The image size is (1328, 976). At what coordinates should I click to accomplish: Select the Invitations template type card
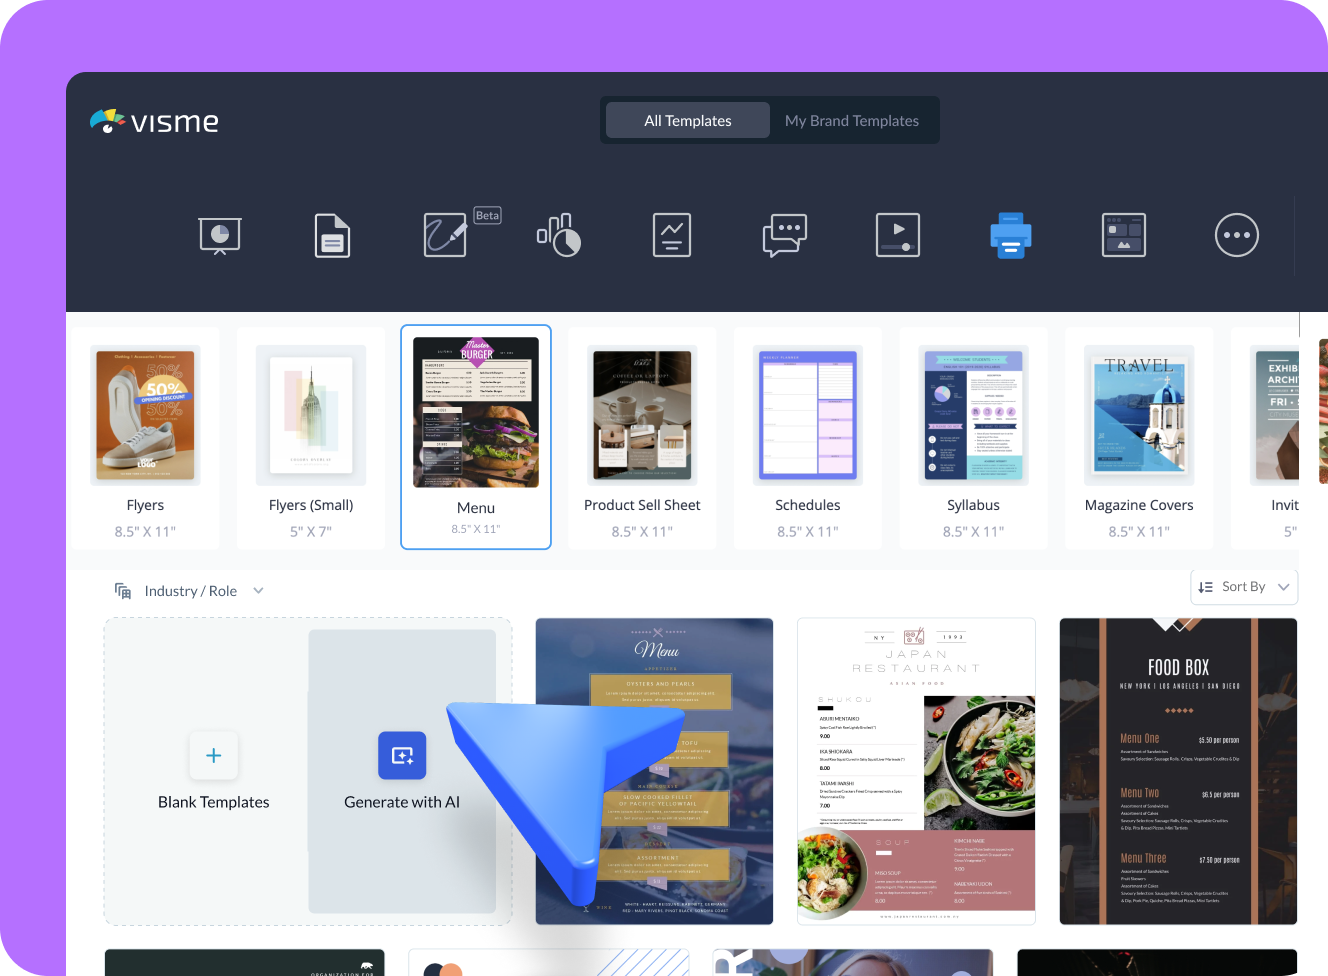pos(1265,438)
